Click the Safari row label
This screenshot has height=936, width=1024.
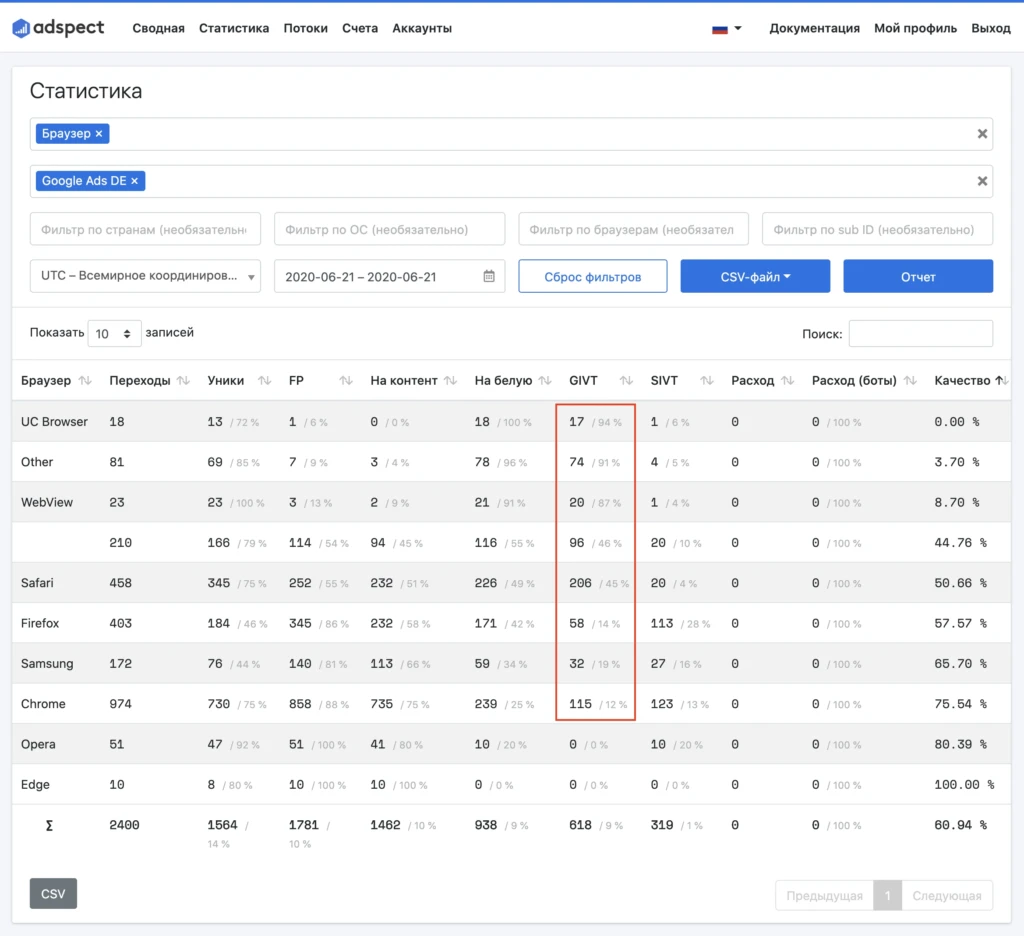click(37, 583)
